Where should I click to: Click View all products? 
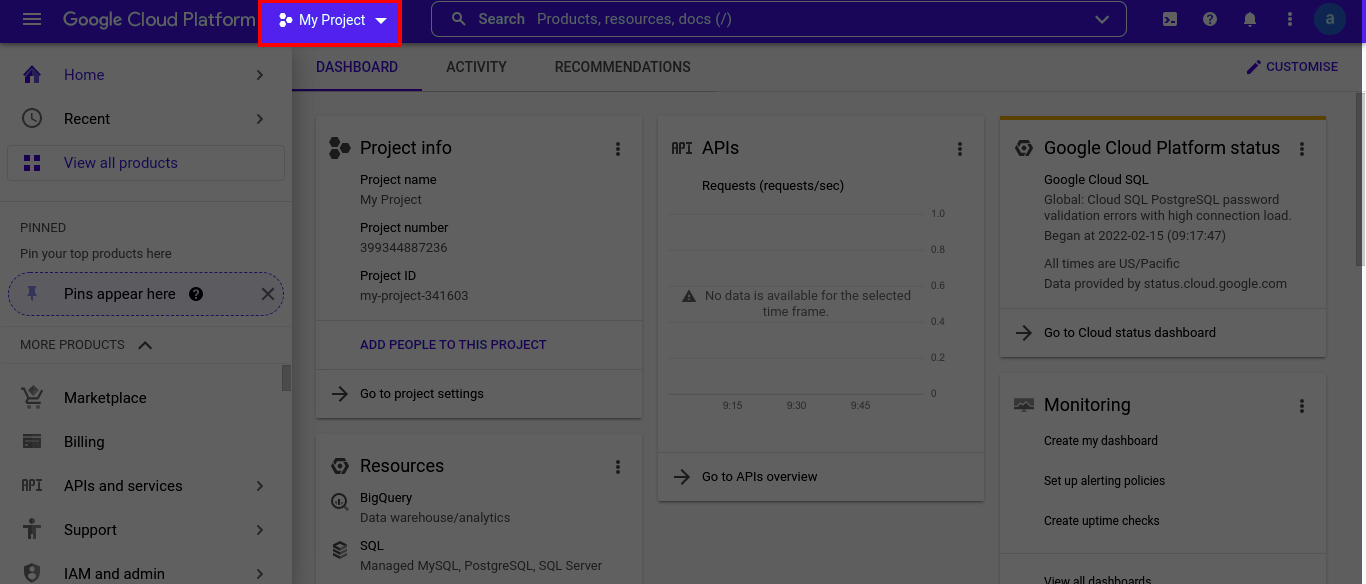click(x=146, y=163)
